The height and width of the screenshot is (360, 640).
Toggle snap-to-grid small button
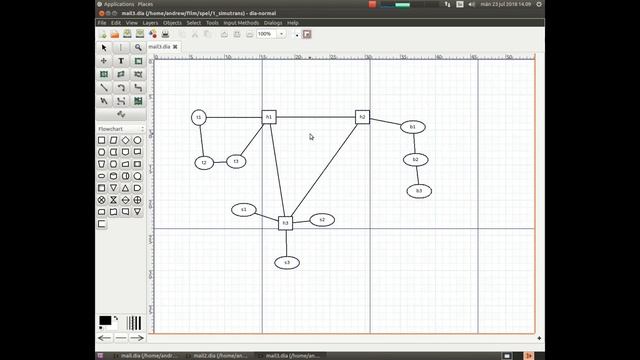click(297, 35)
